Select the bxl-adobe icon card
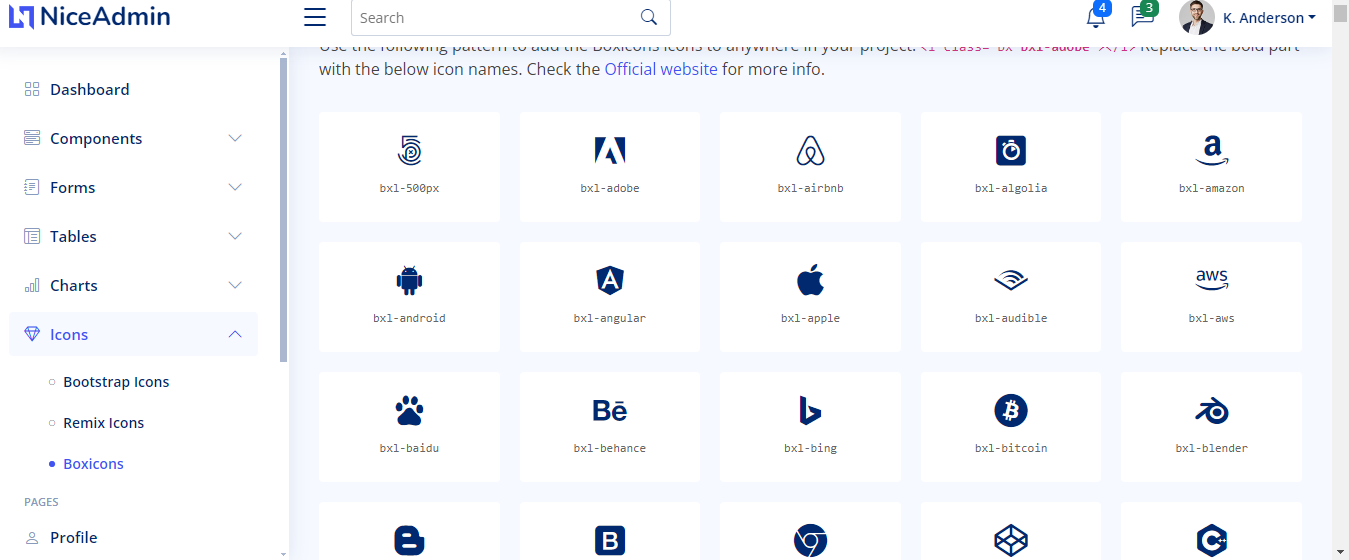The width and height of the screenshot is (1349, 560). pyautogui.click(x=610, y=167)
